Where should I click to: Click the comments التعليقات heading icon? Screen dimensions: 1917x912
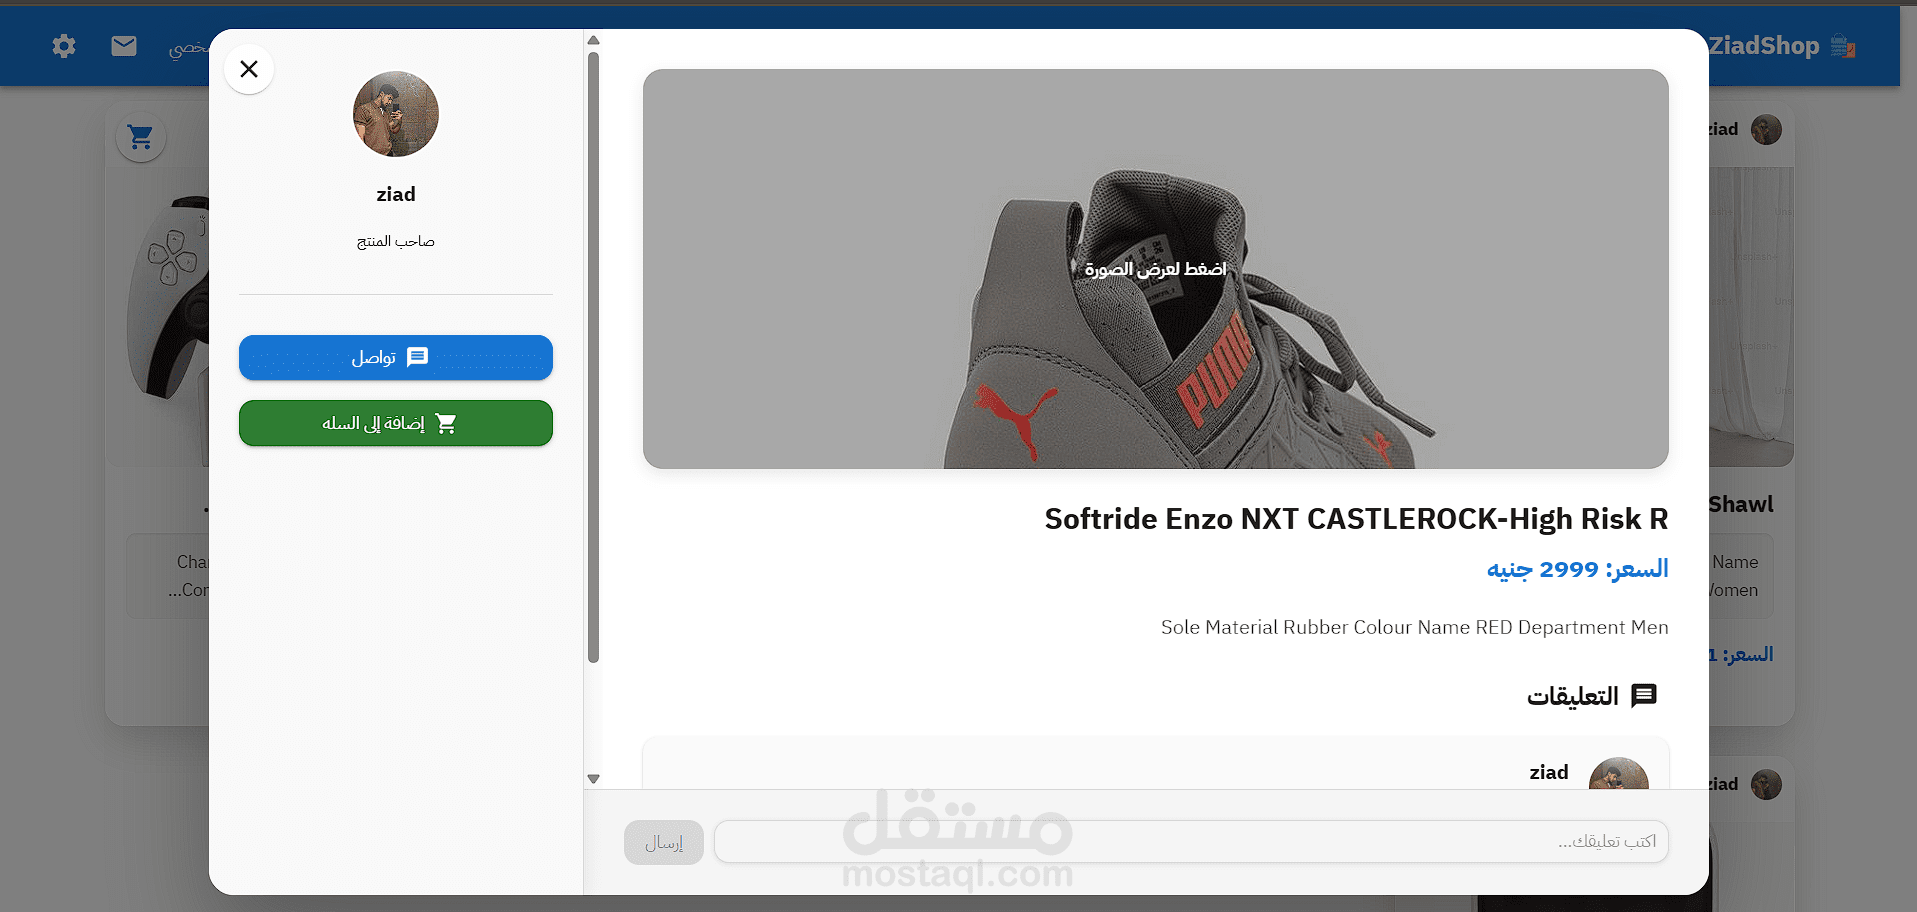(1644, 695)
